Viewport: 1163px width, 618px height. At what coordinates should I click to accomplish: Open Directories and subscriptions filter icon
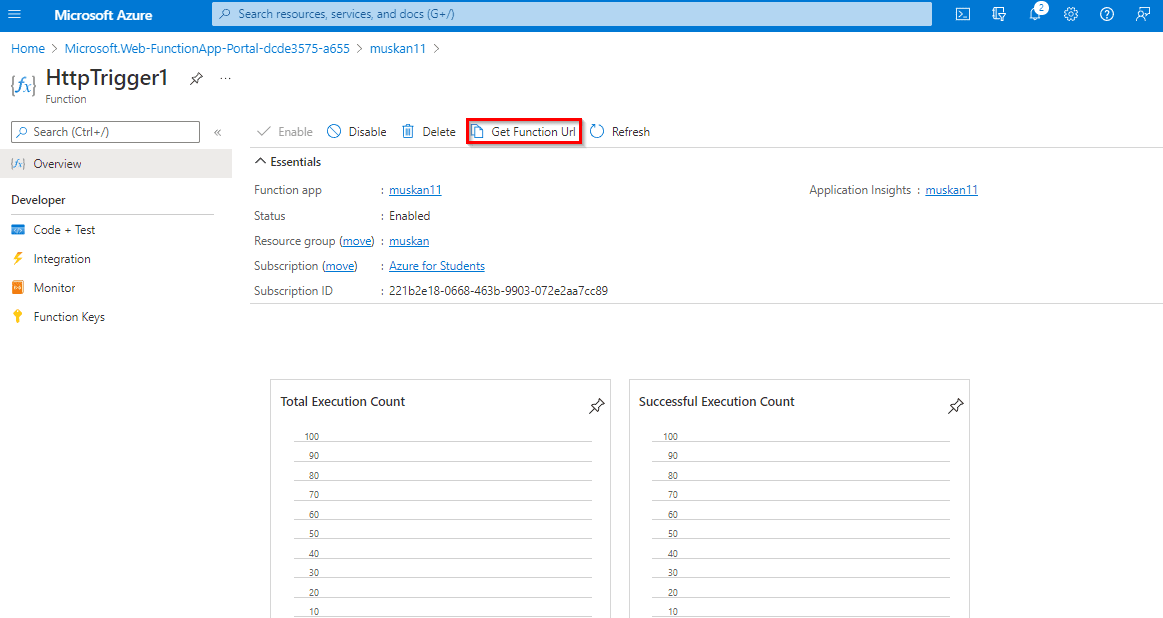coord(998,14)
